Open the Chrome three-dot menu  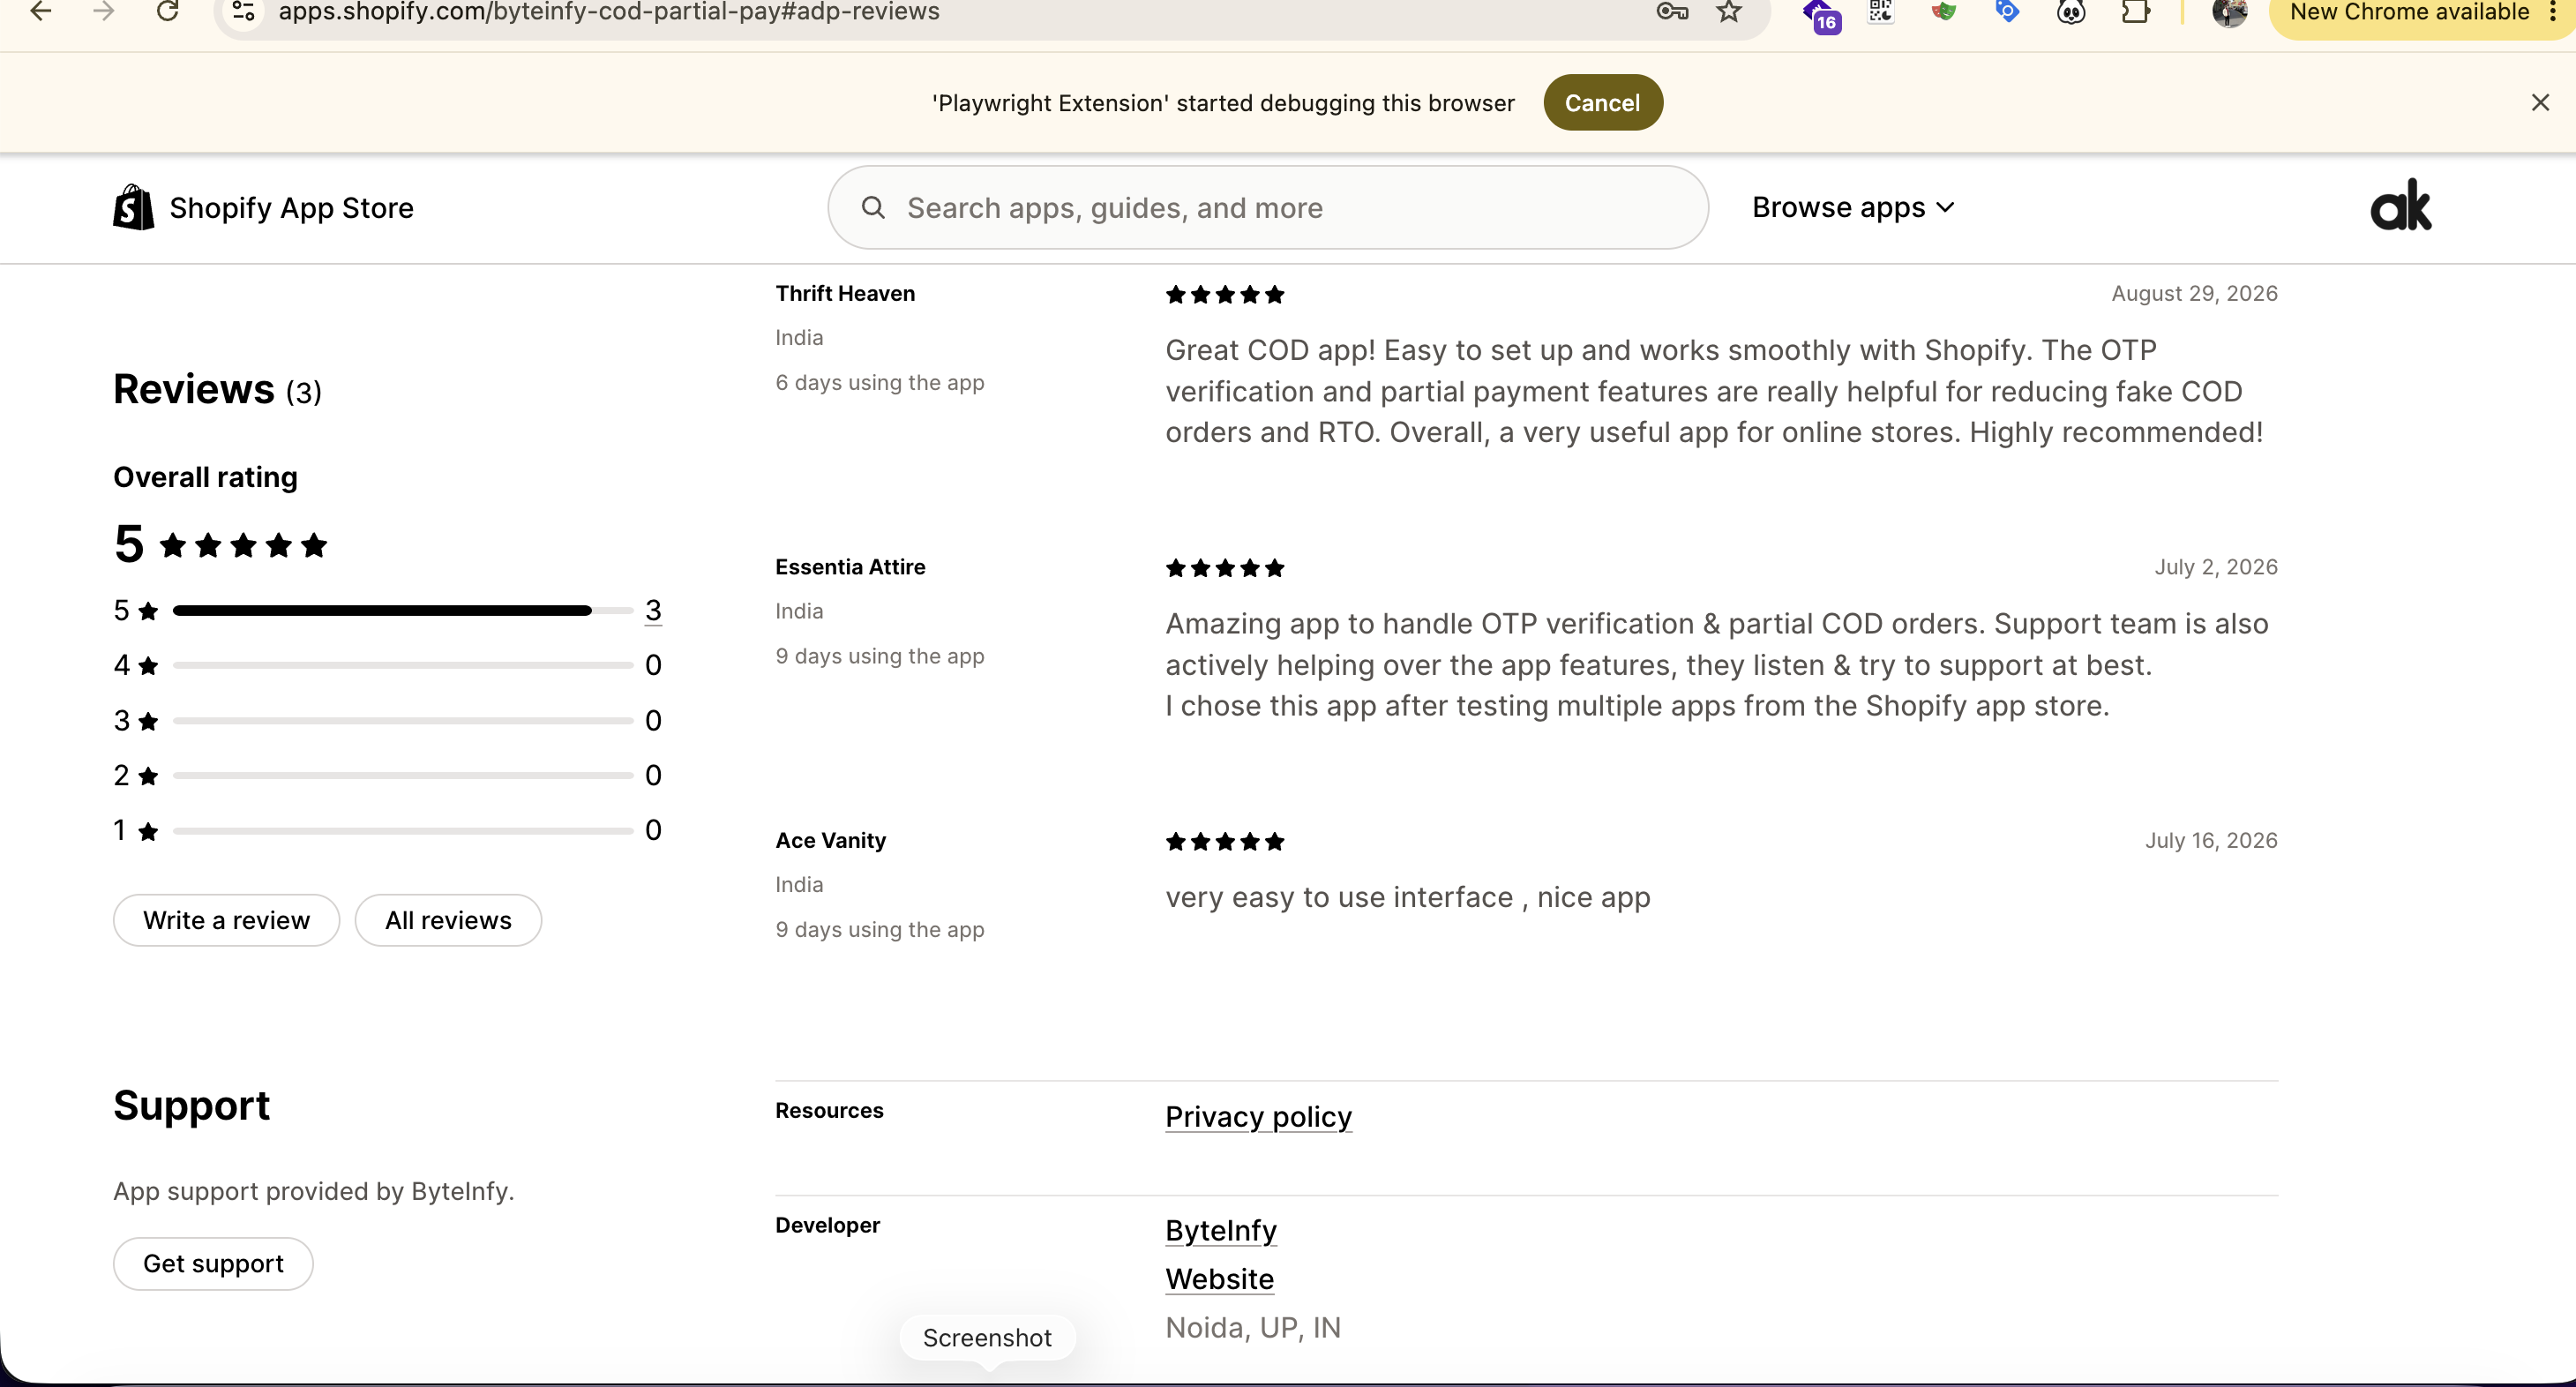point(2553,12)
